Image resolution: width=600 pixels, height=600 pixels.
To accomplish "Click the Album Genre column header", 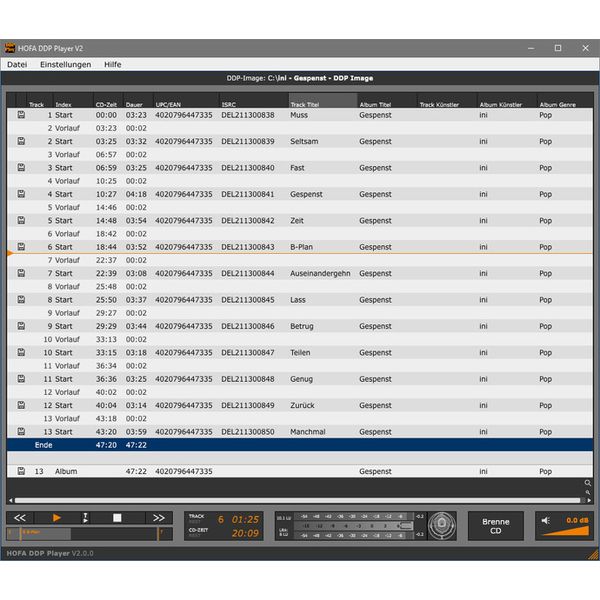I will pos(565,101).
